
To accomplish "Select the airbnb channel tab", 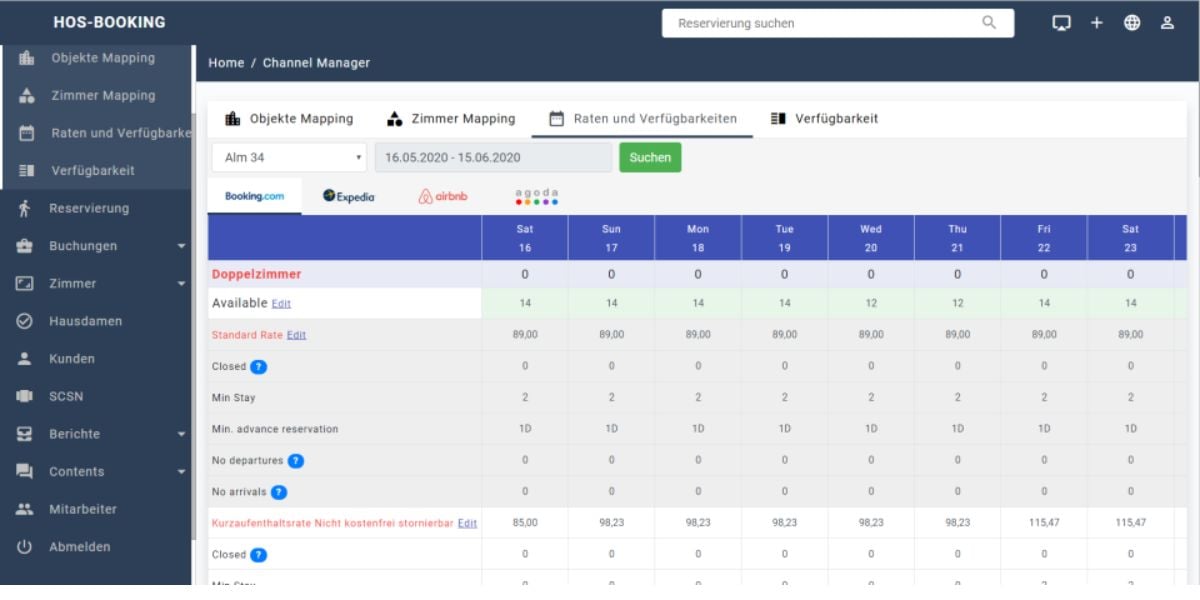I will [443, 196].
